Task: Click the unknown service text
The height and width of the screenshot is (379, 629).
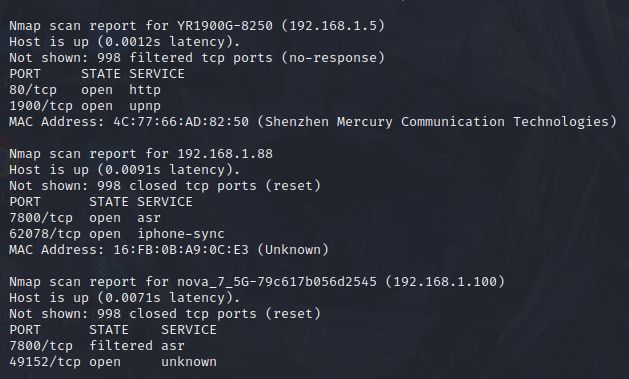Action: pyautogui.click(x=189, y=362)
